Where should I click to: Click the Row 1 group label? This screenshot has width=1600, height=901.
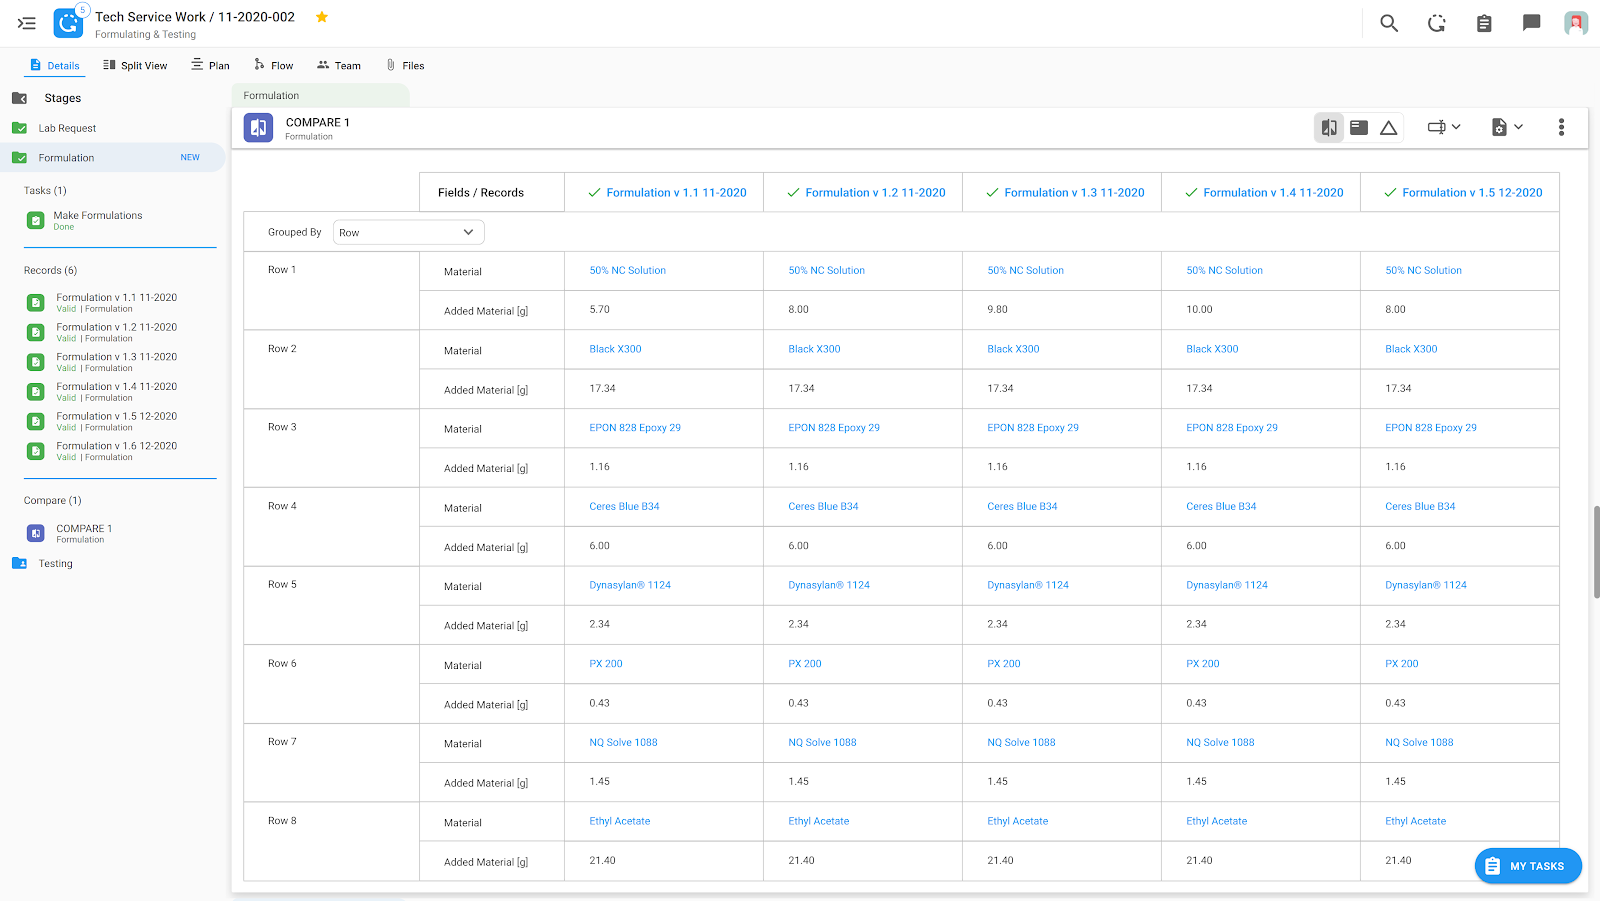click(x=282, y=270)
